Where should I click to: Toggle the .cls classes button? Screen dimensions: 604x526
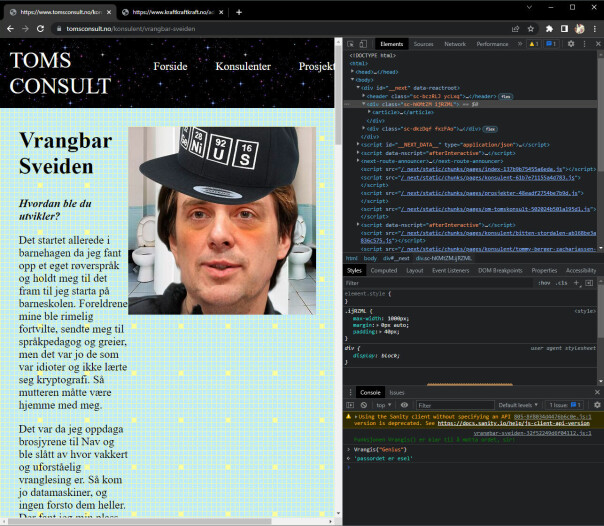click(x=562, y=283)
